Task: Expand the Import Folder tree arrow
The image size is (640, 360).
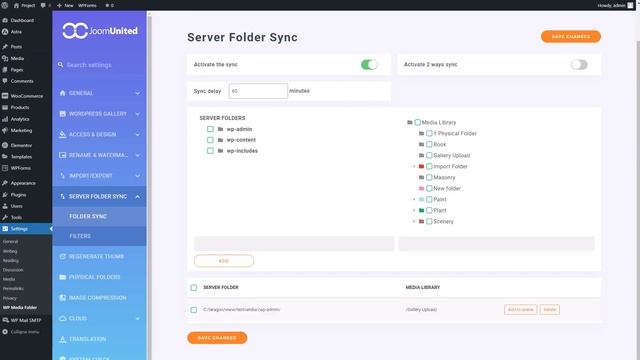Action: (414, 167)
